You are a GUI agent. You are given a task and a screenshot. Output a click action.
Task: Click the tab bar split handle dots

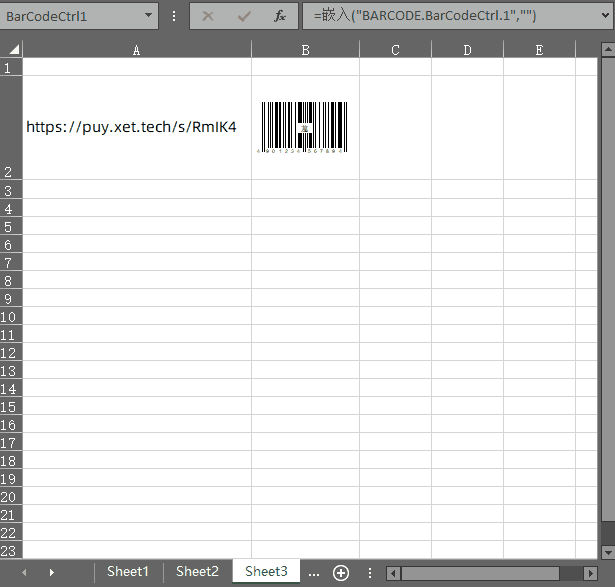tap(369, 573)
